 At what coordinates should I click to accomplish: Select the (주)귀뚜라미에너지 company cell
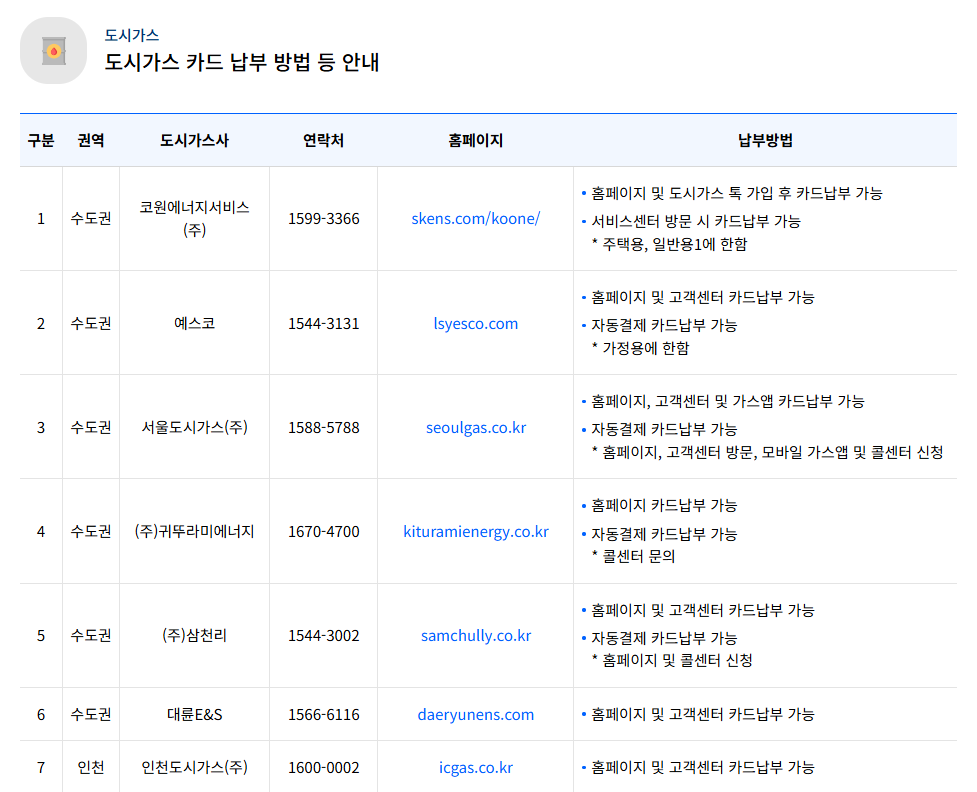[x=194, y=532]
